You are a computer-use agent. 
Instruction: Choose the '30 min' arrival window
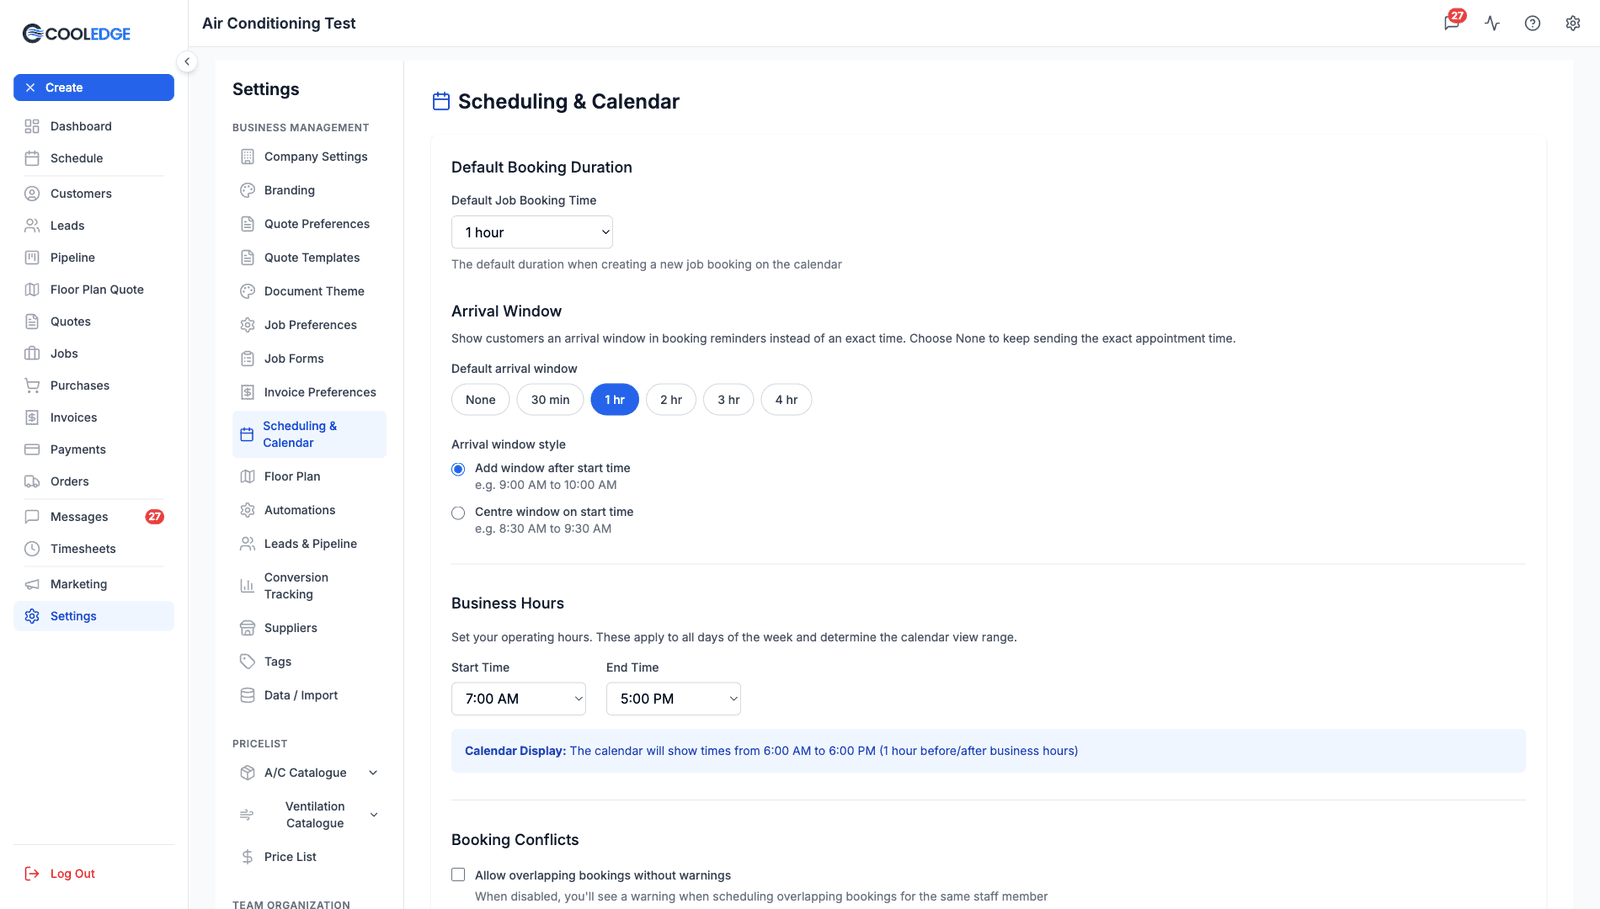550,400
